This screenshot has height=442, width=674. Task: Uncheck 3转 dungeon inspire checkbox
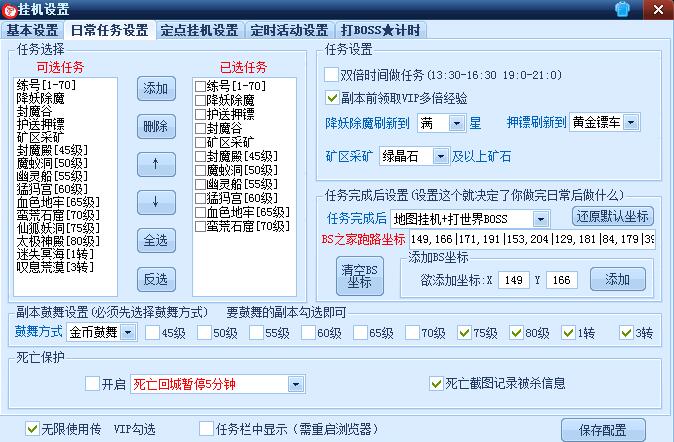[627, 332]
